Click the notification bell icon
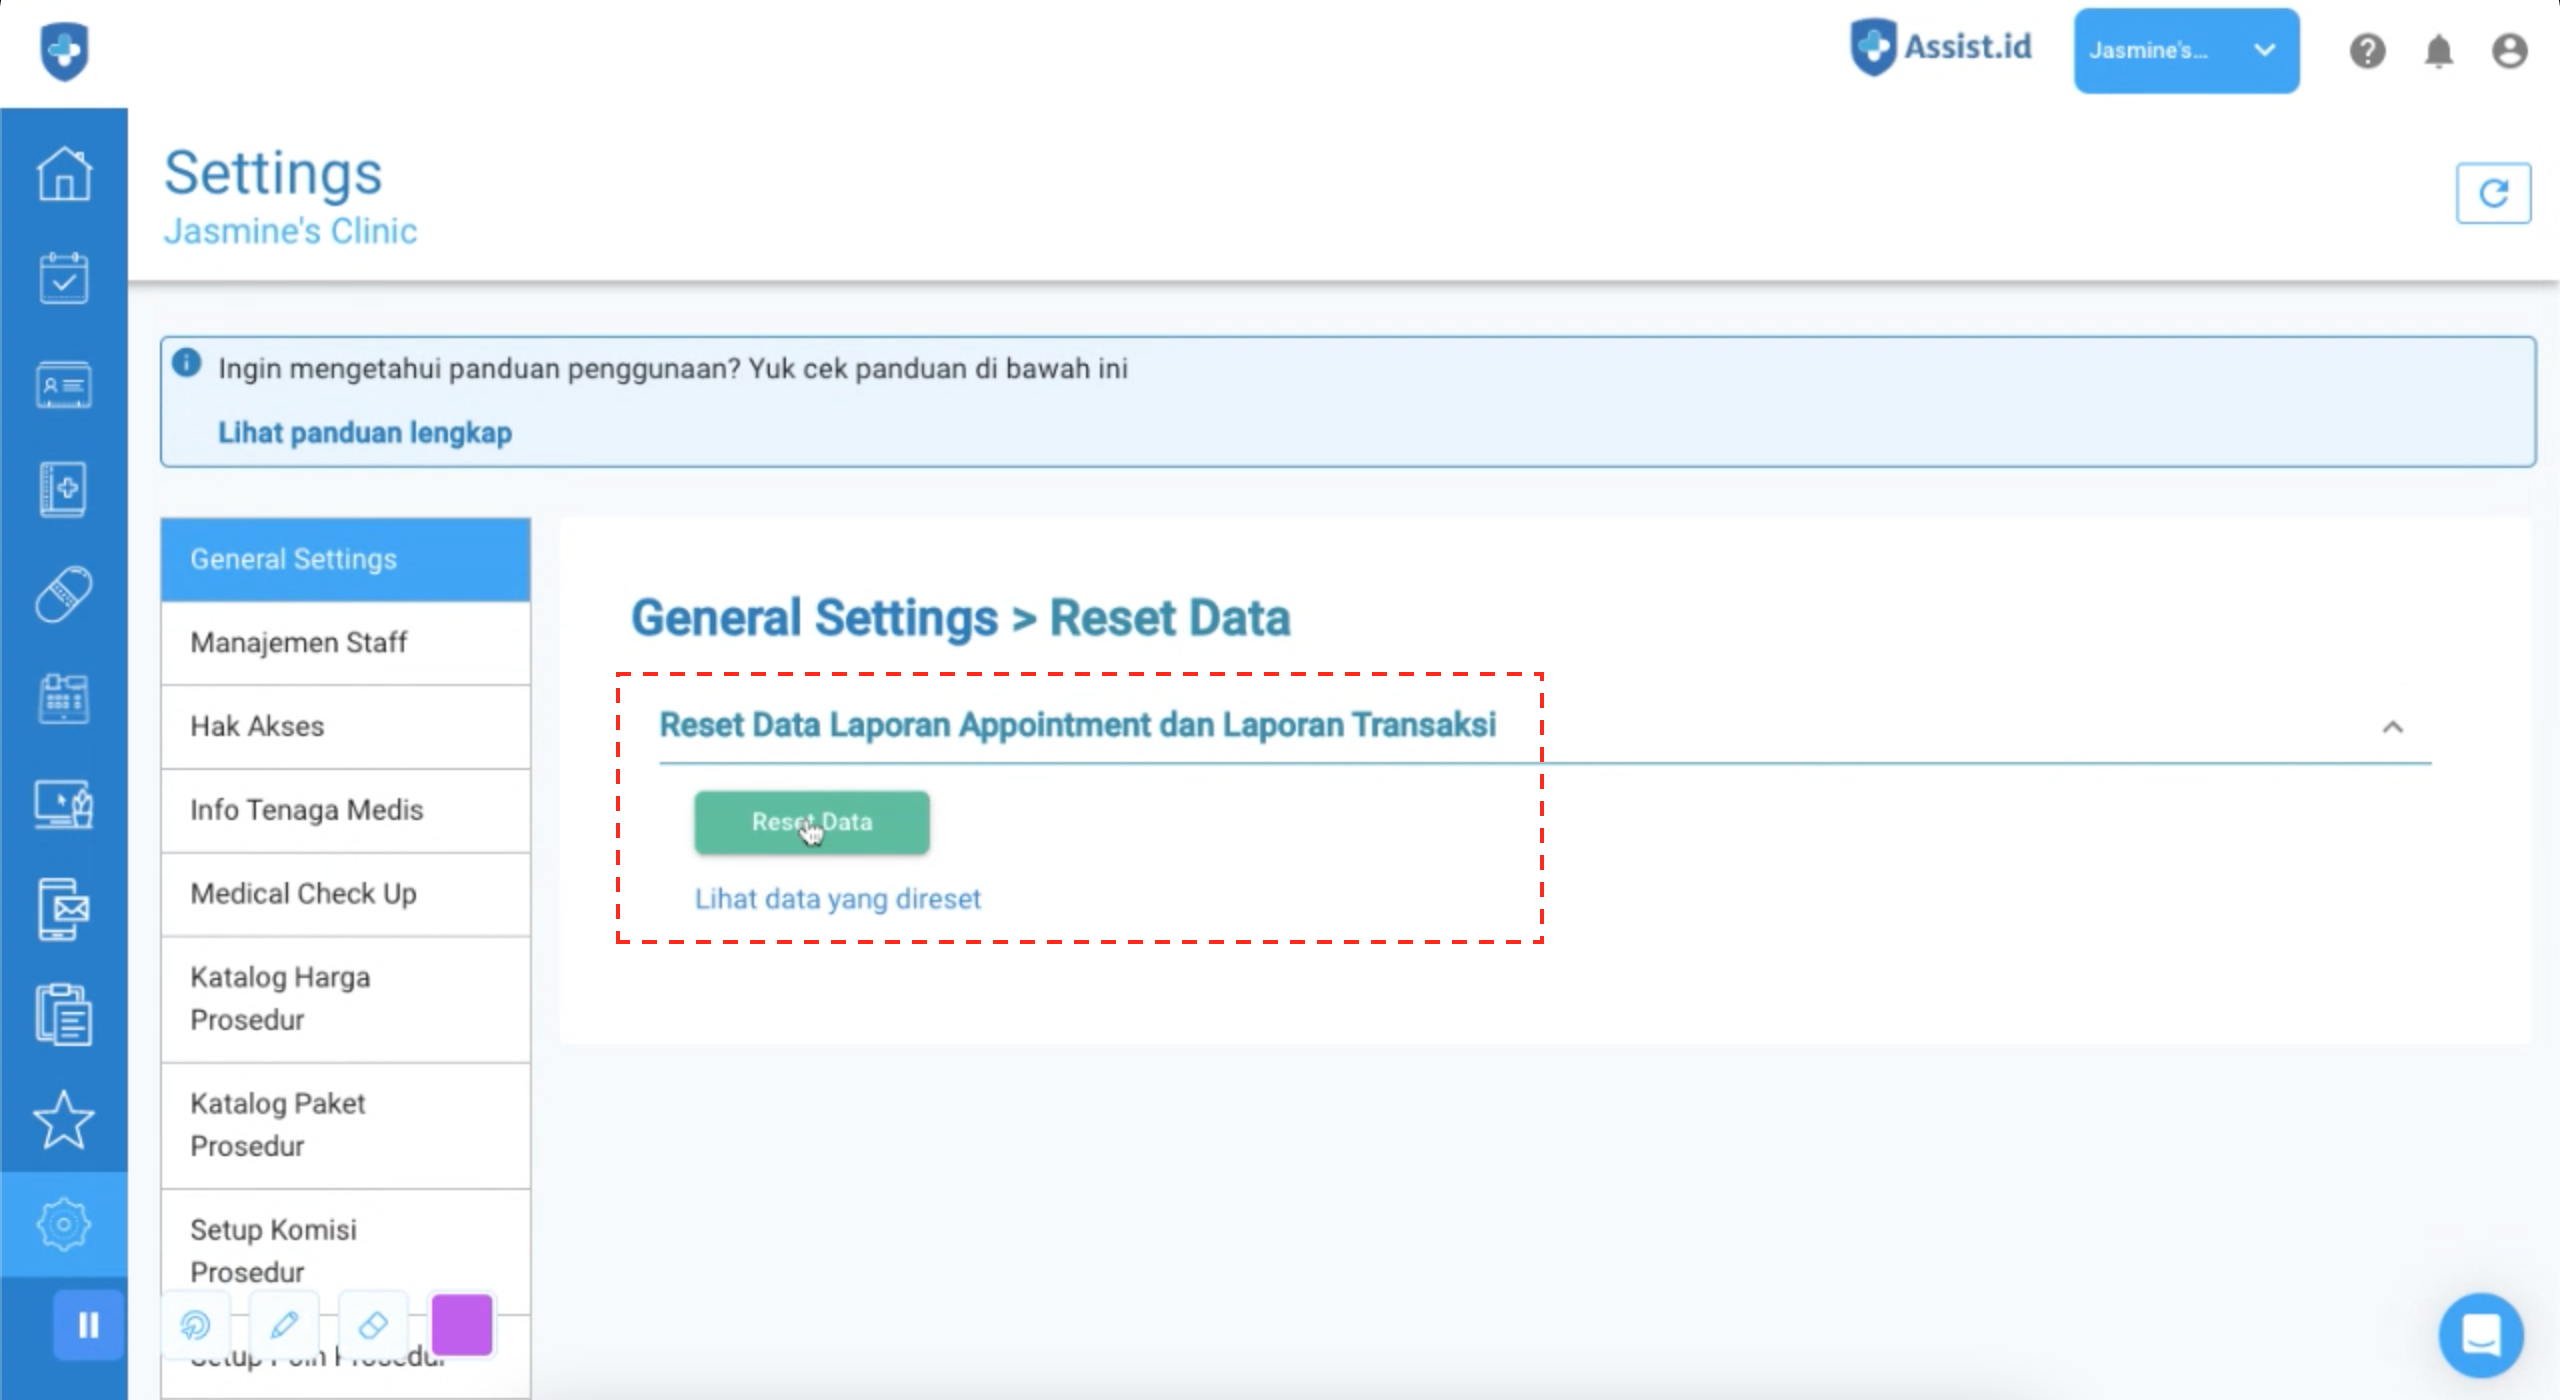 pyautogui.click(x=2438, y=51)
